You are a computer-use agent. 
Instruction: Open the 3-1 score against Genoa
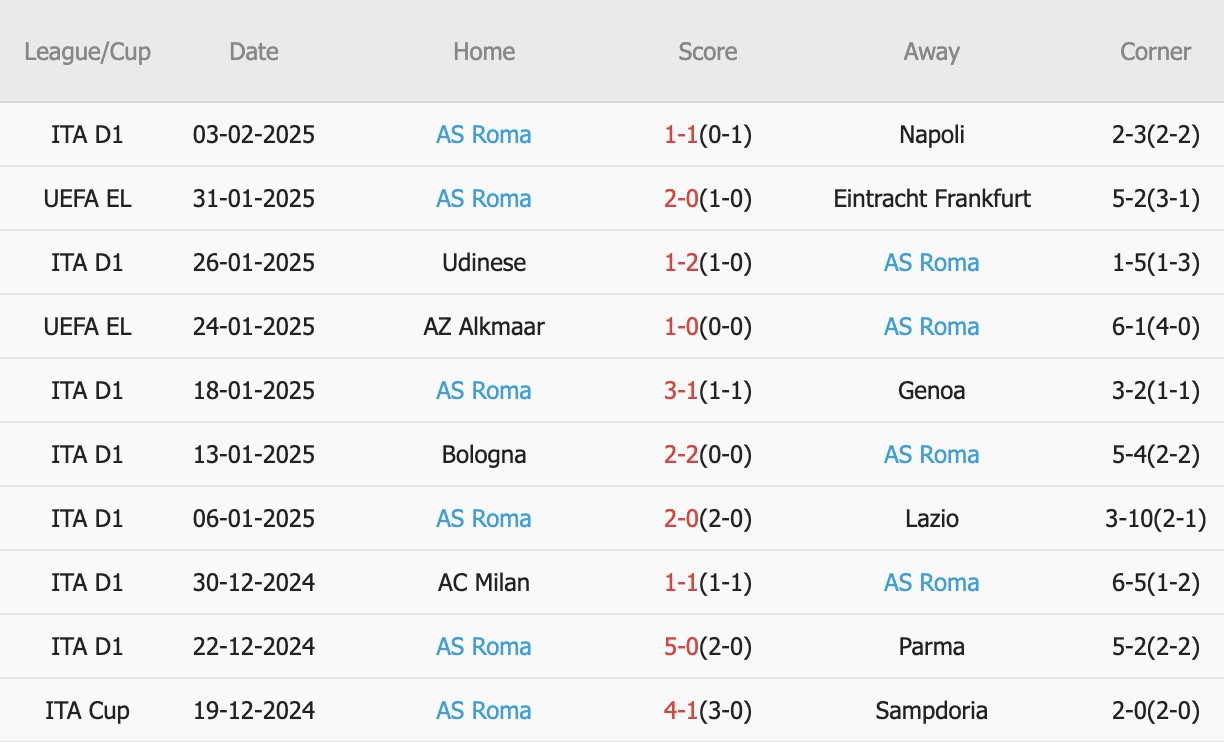[679, 391]
